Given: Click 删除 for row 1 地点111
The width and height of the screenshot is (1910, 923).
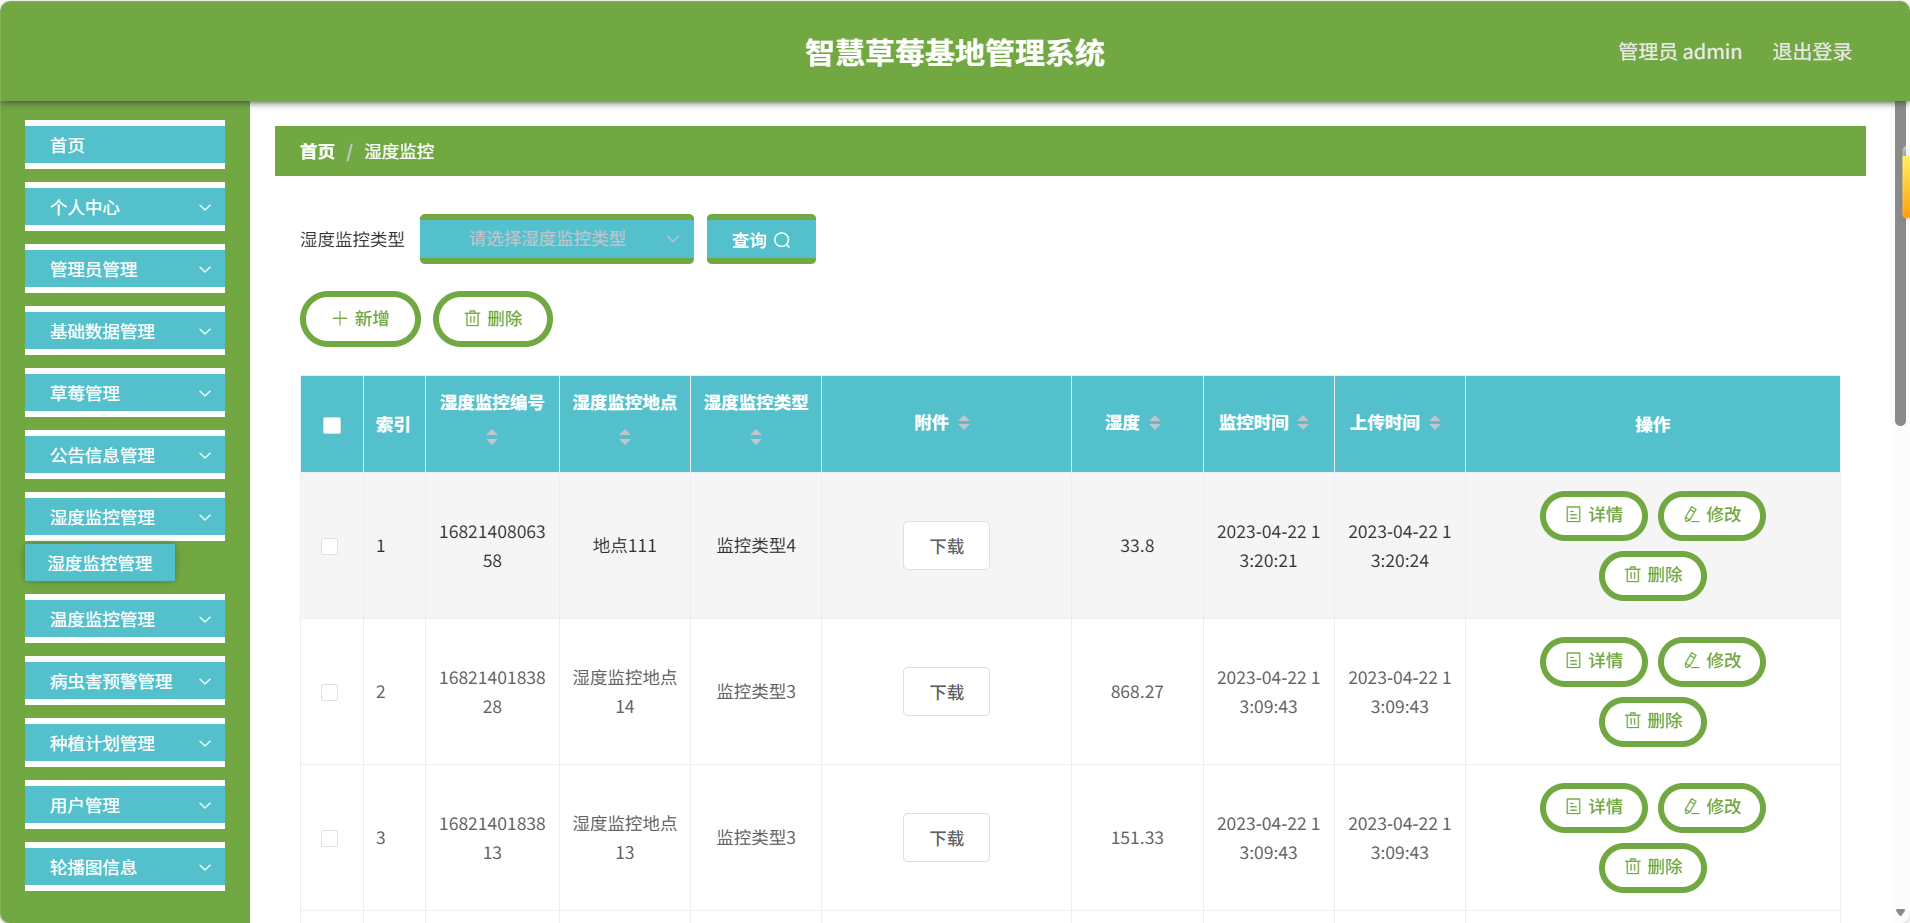Looking at the screenshot, I should pyautogui.click(x=1653, y=575).
